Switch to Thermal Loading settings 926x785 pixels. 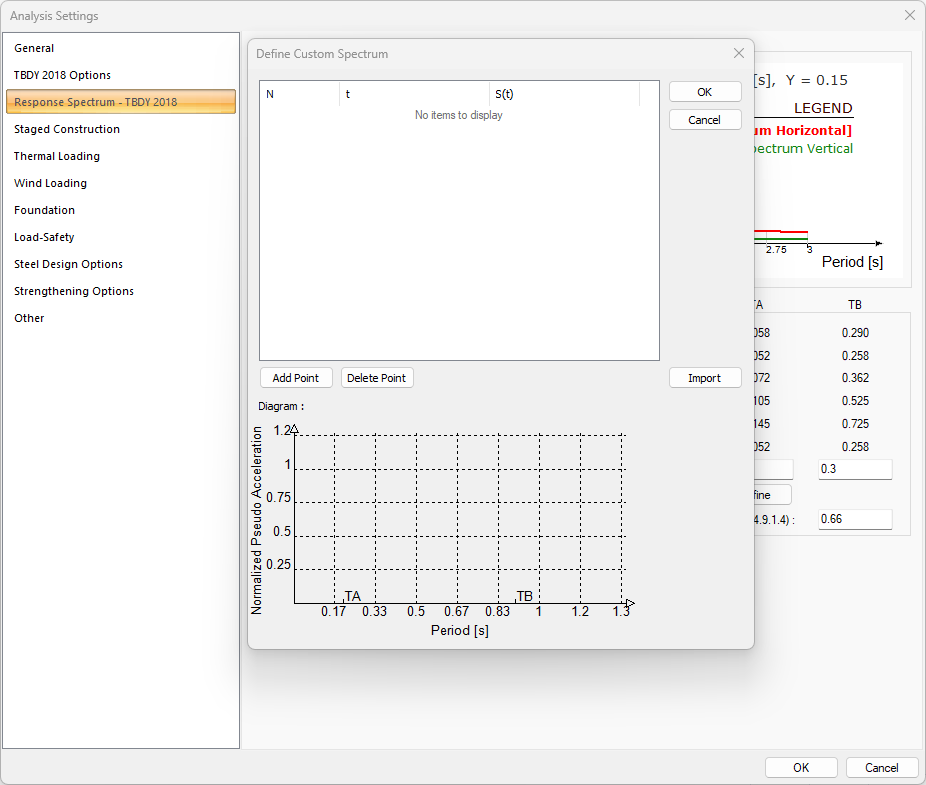pyautogui.click(x=57, y=156)
